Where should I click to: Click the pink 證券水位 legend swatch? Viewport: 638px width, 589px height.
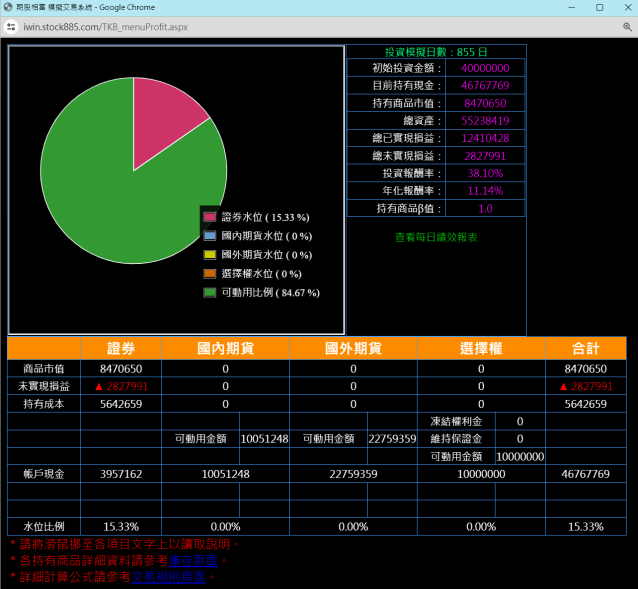210,217
